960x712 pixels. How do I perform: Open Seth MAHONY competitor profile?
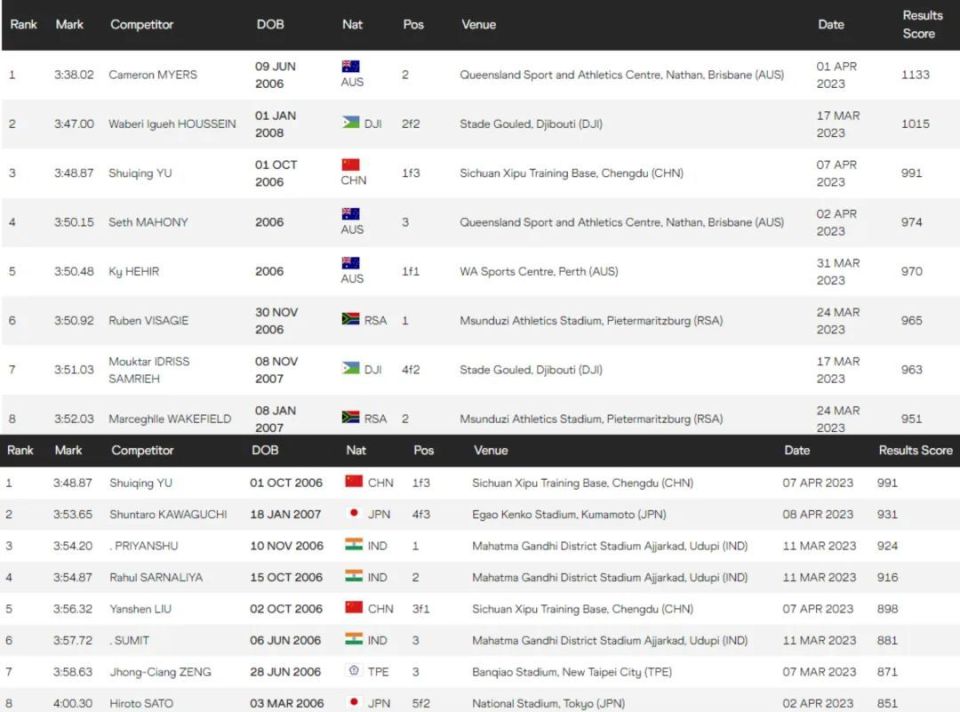(x=148, y=222)
